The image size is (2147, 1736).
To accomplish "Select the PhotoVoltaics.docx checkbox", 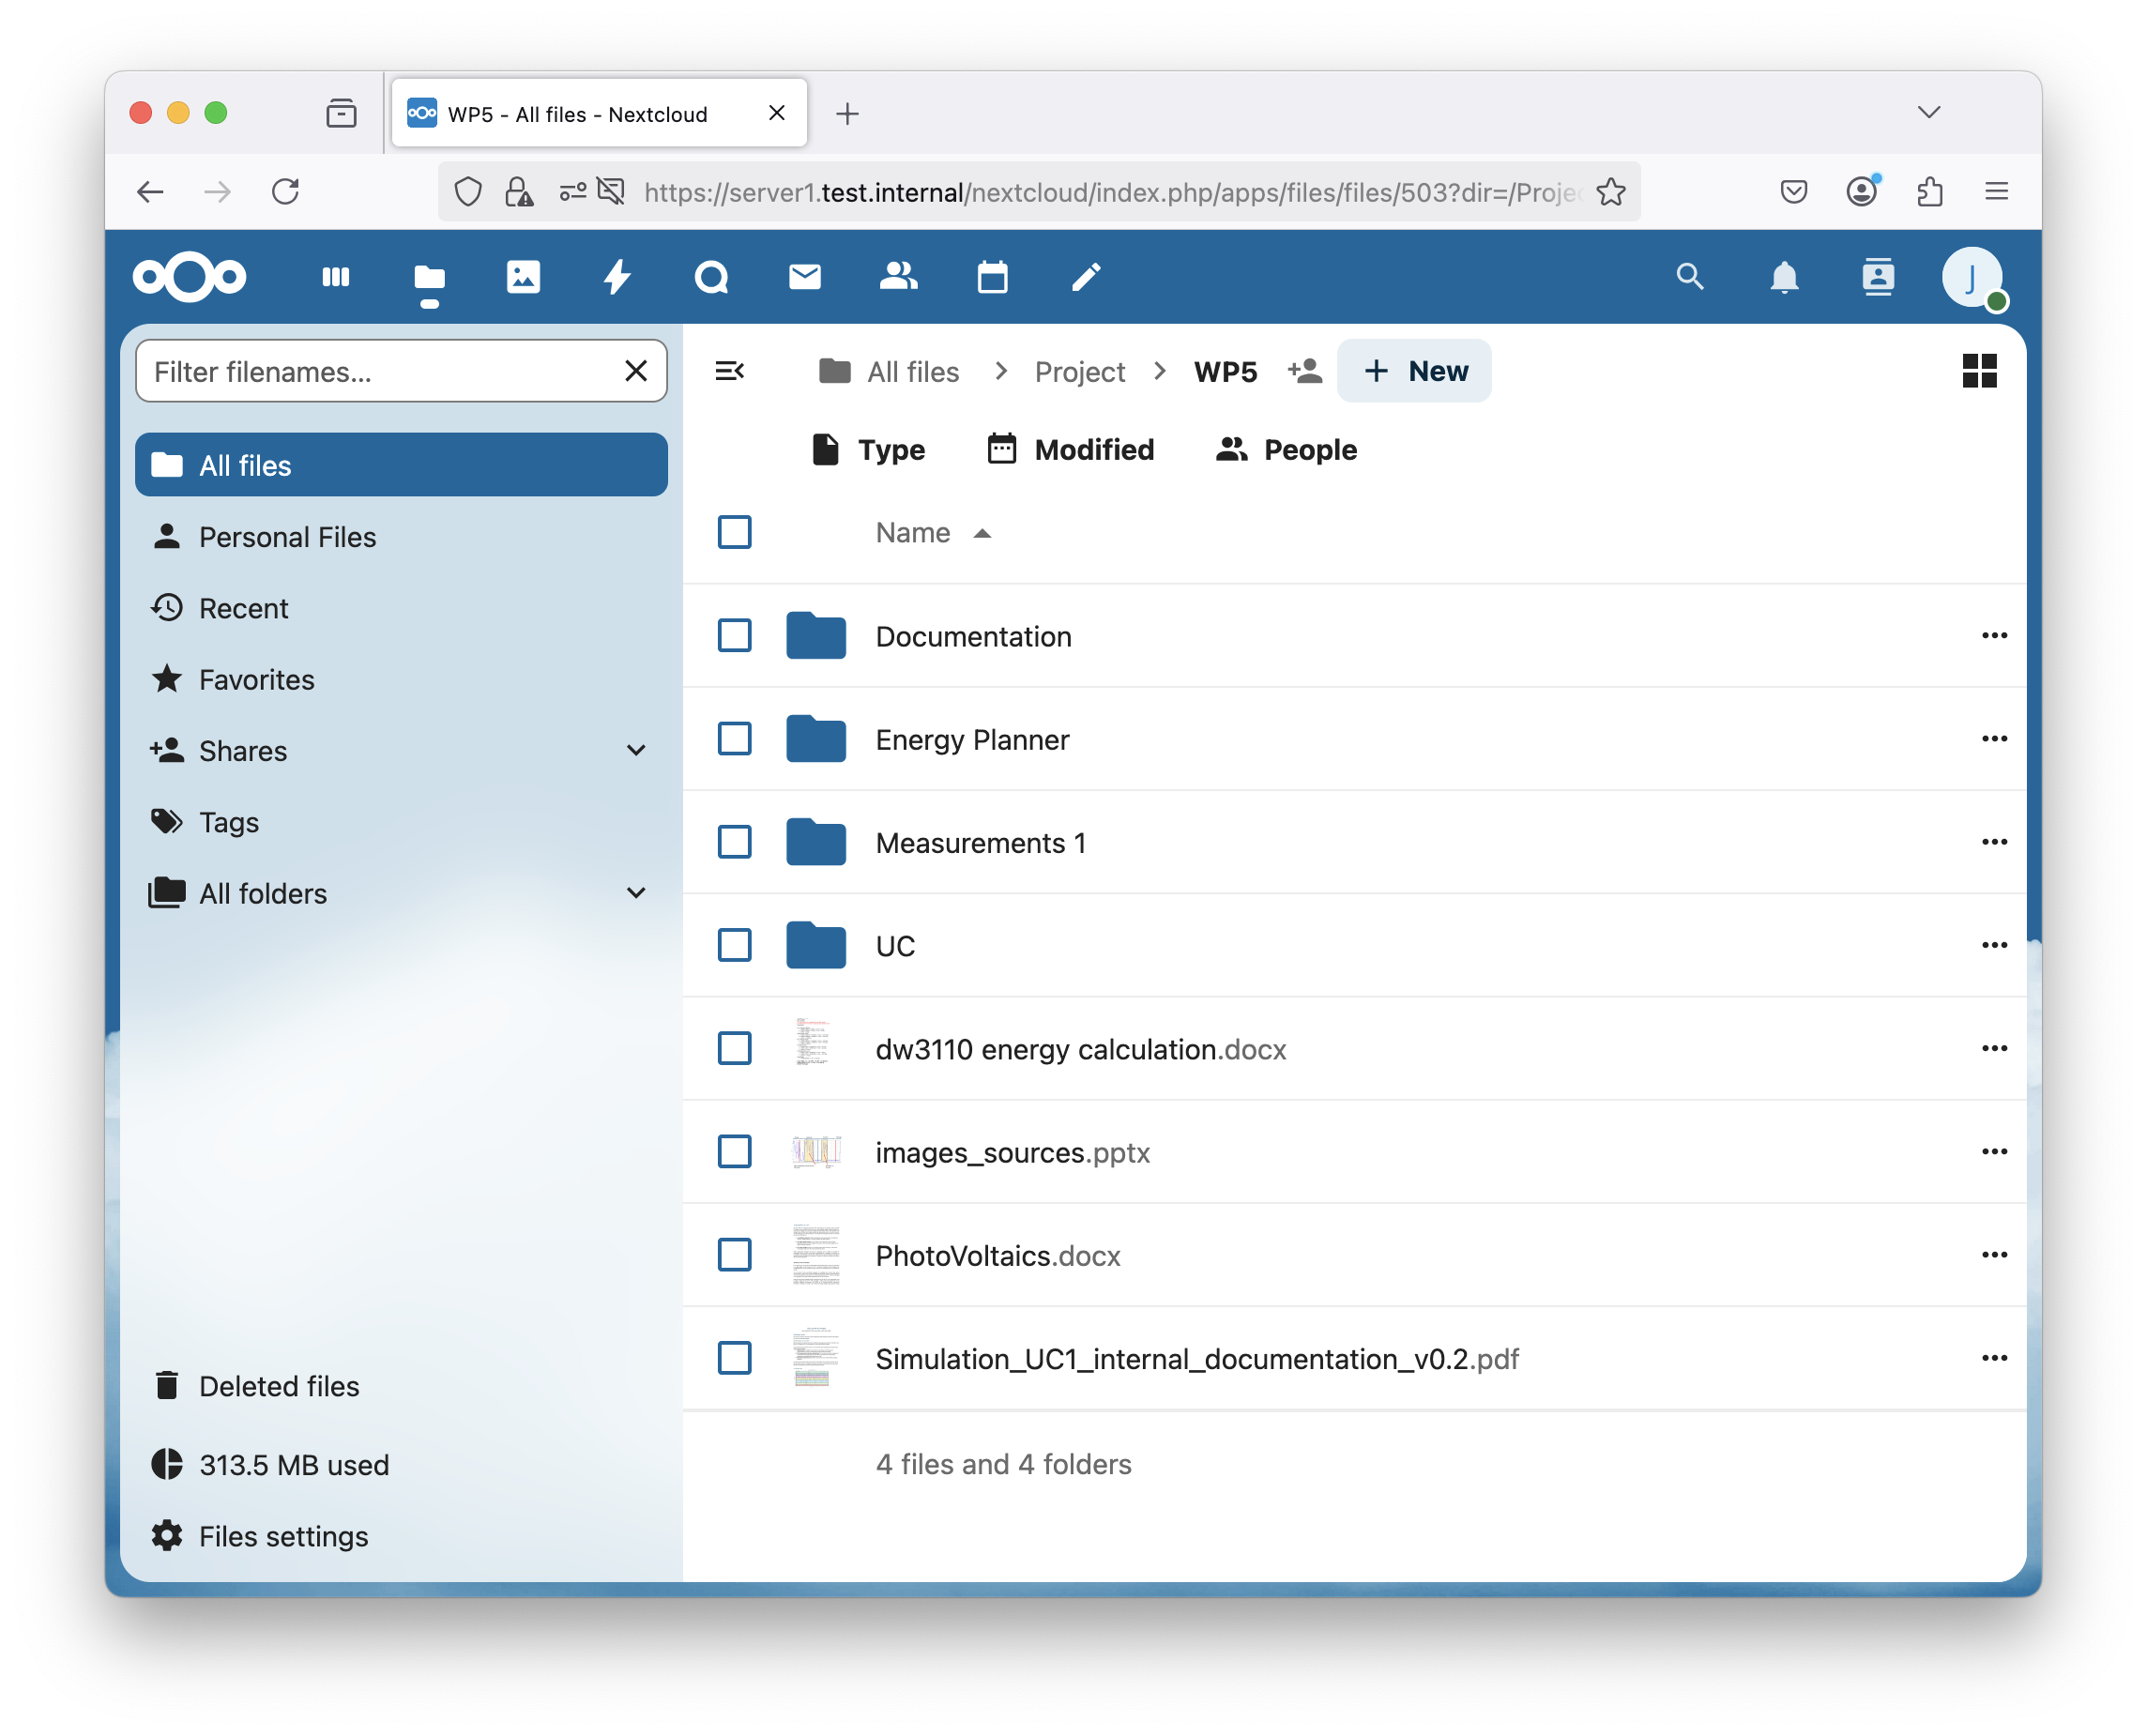I will click(734, 1255).
